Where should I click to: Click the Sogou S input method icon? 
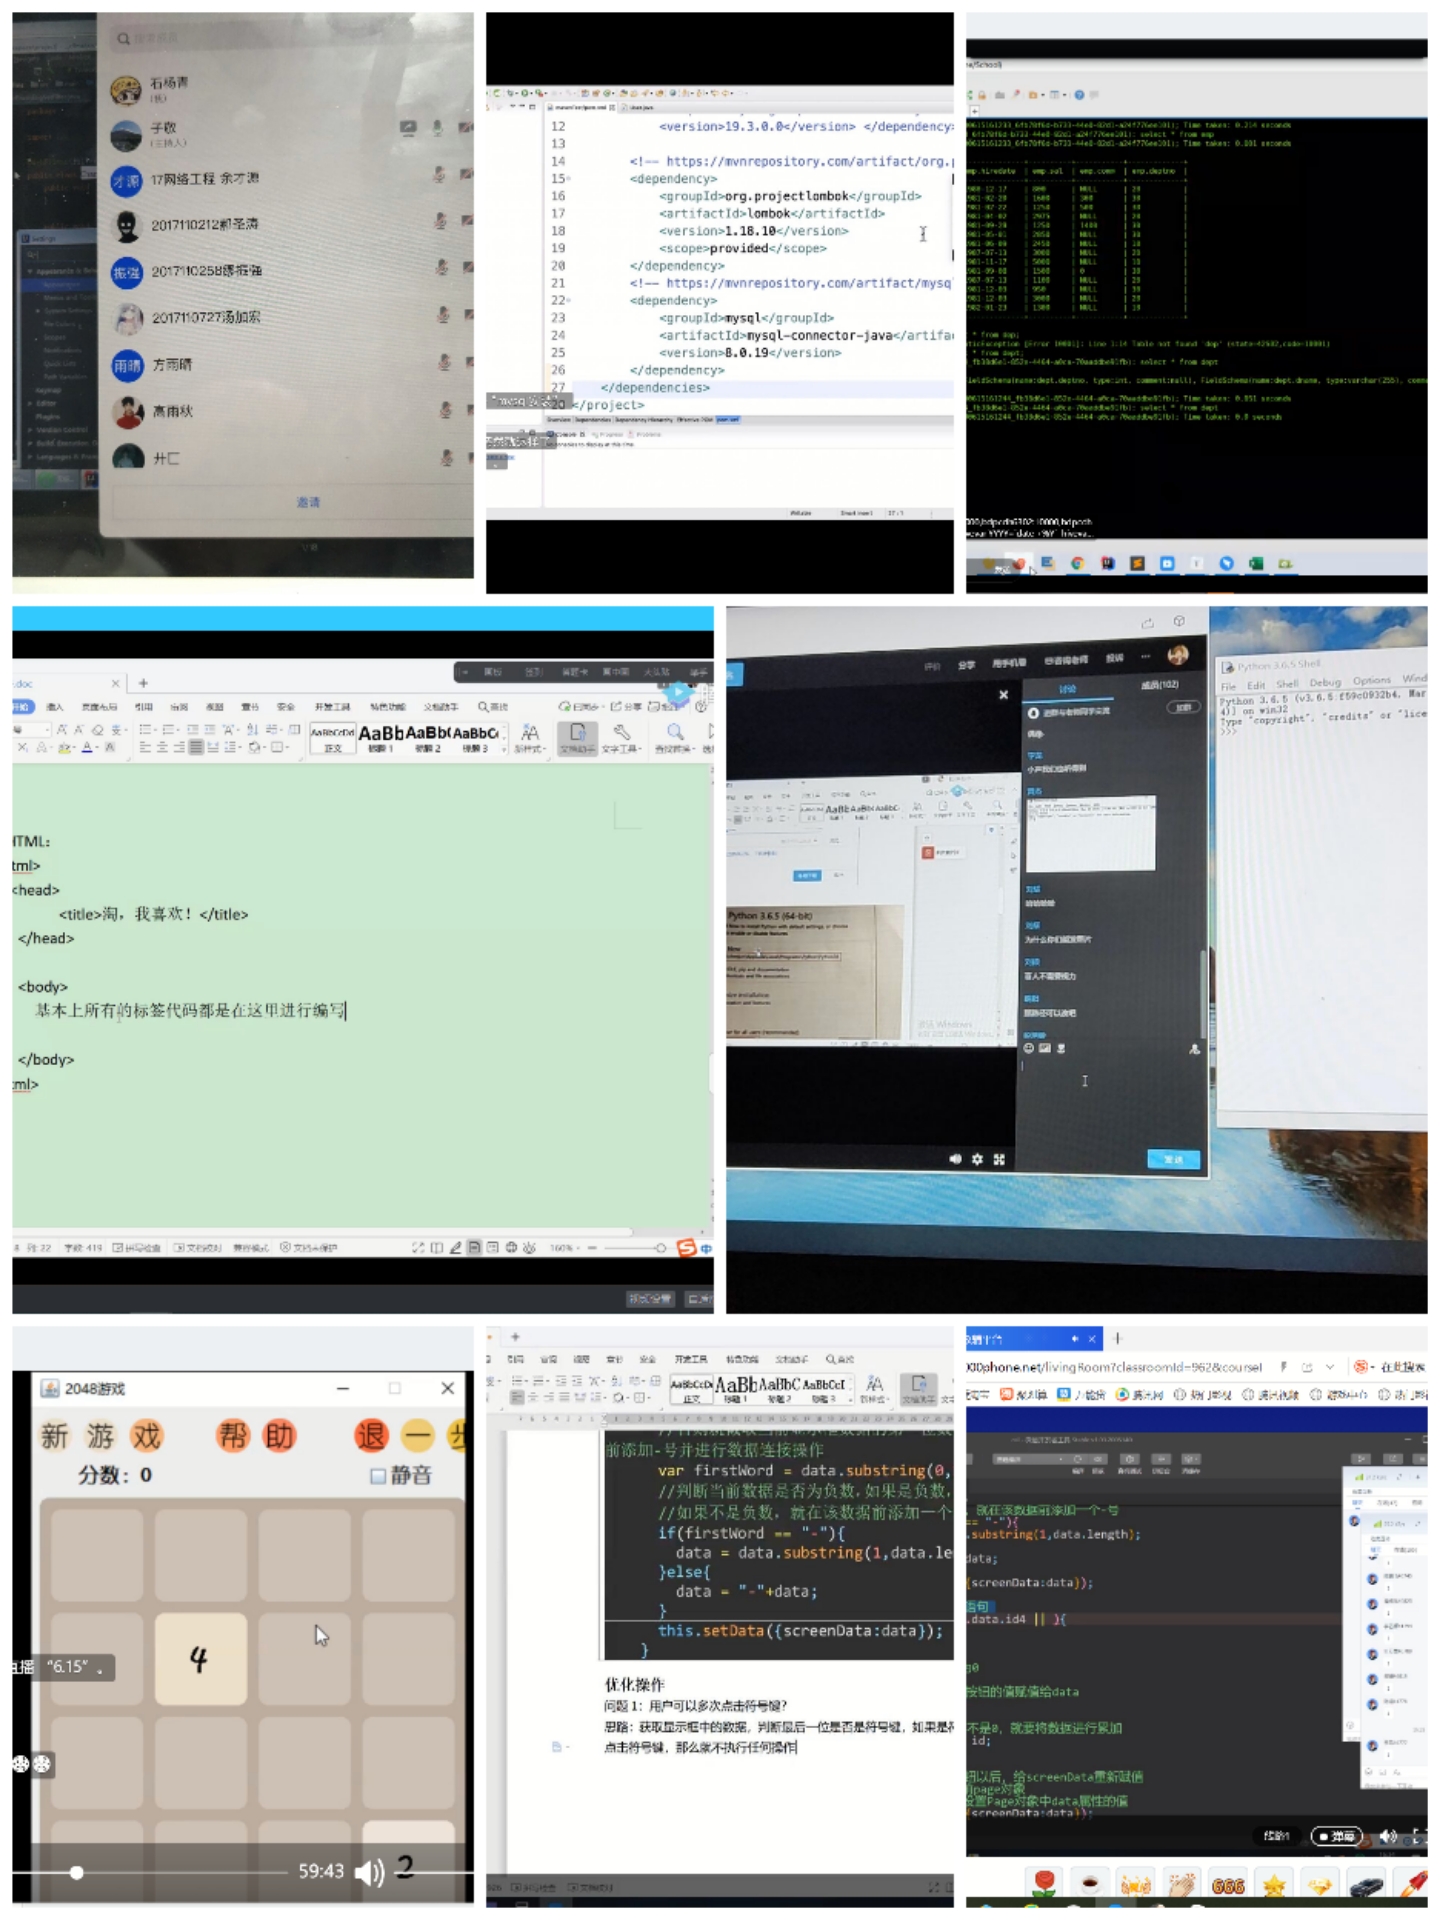[x=686, y=1247]
